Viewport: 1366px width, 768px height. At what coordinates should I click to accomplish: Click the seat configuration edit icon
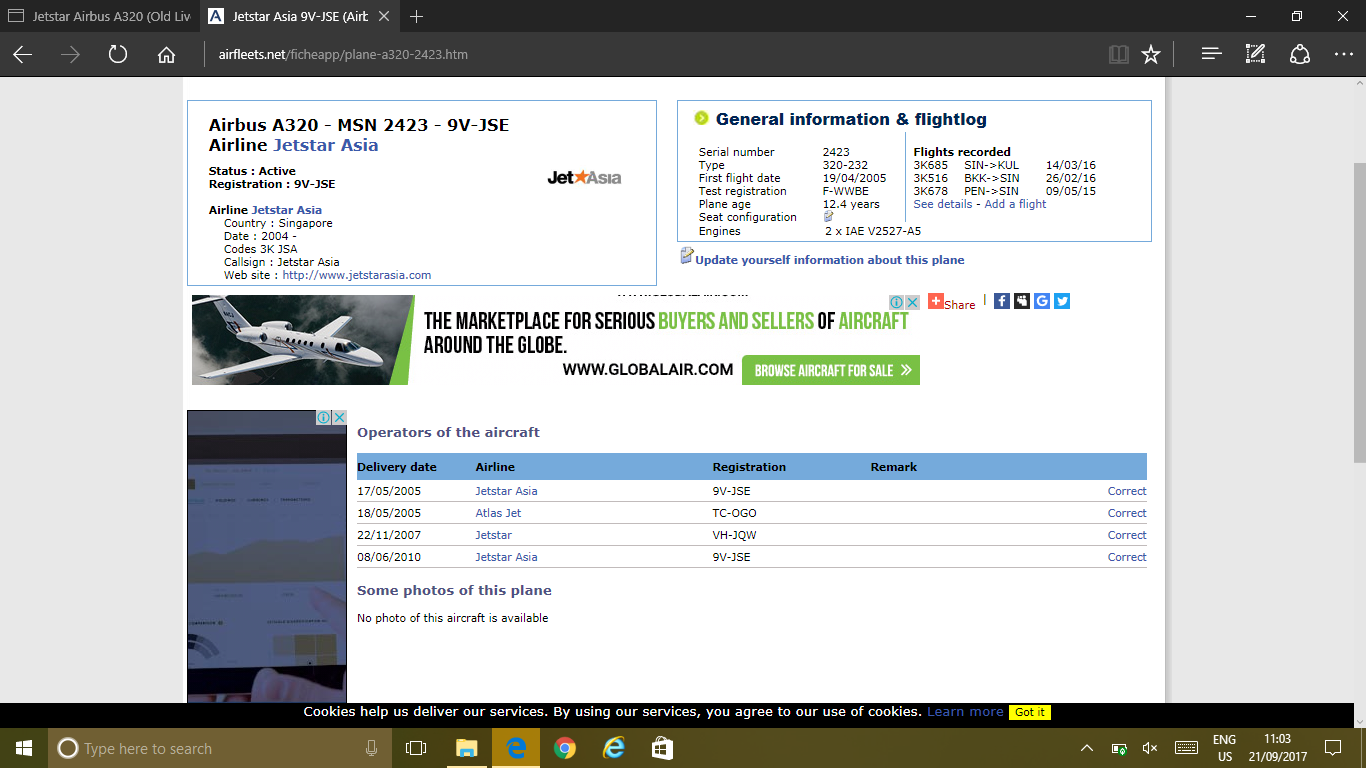click(x=828, y=216)
